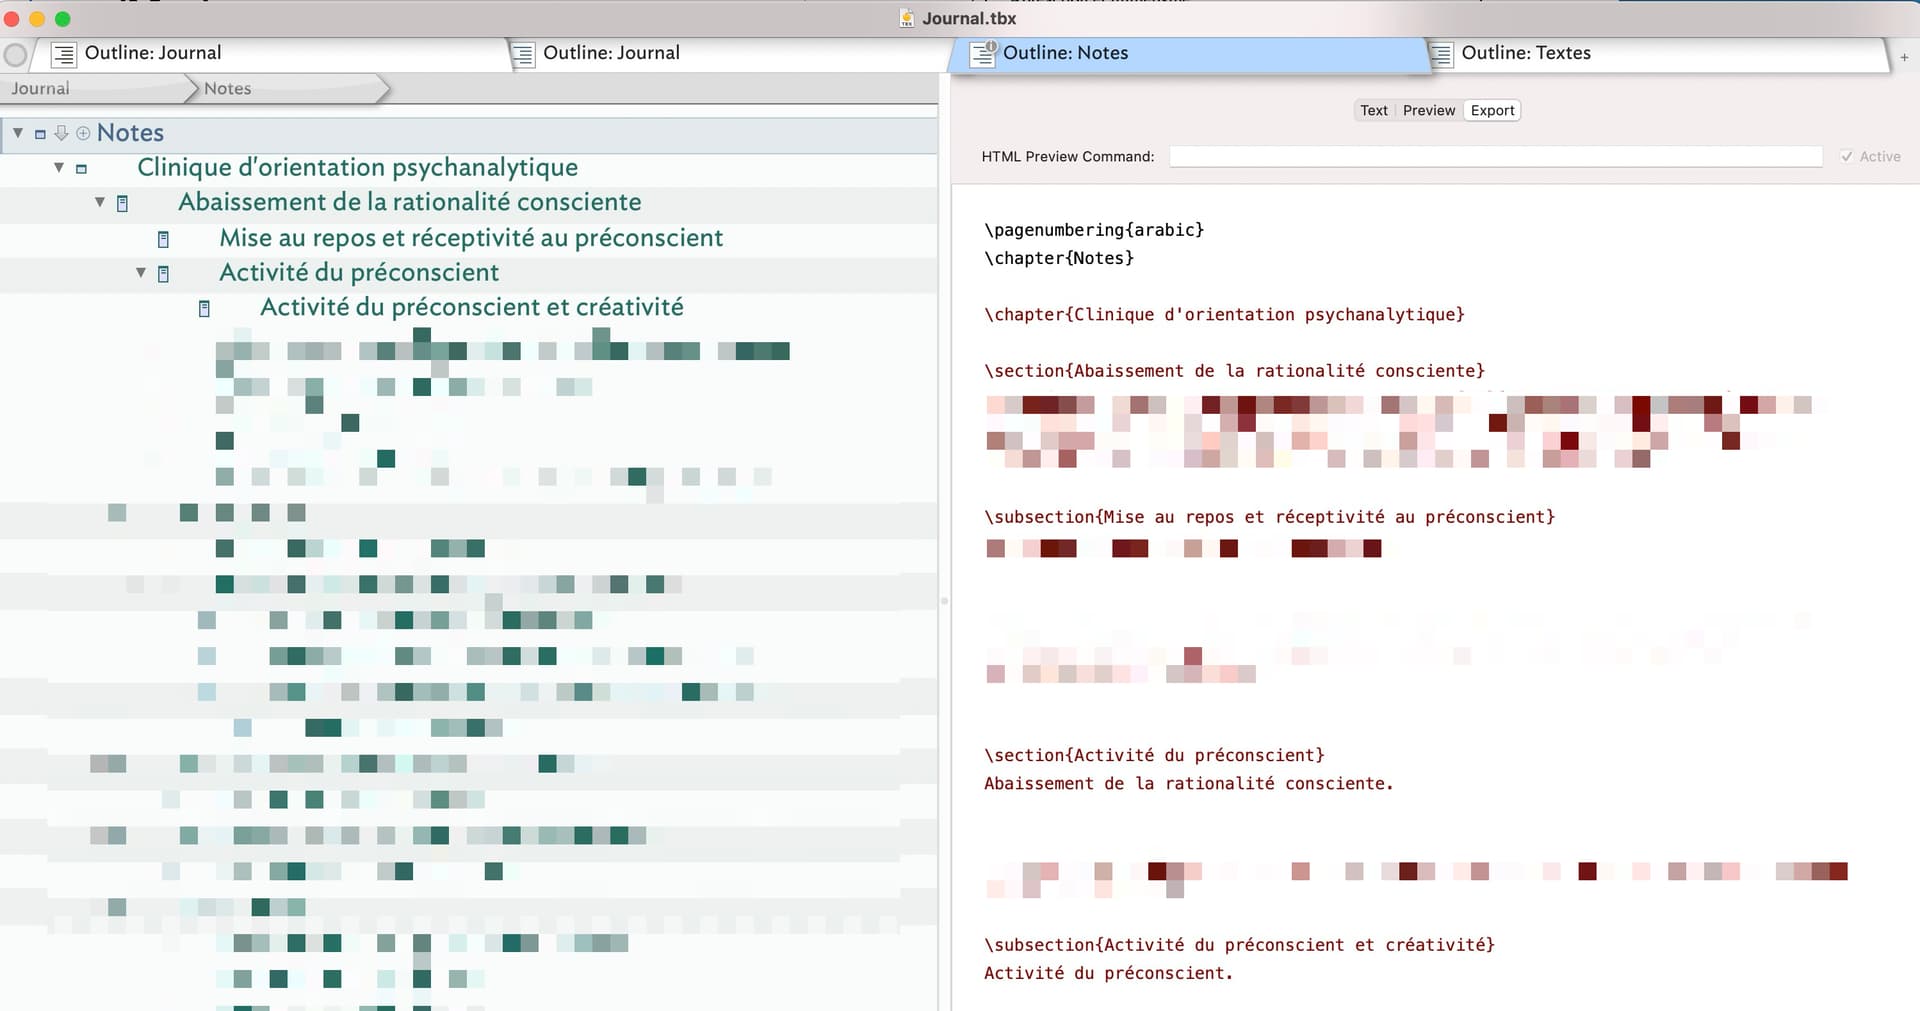Image resolution: width=1920 pixels, height=1011 pixels.
Task: Click Journal in the breadcrumb bar
Action: pos(41,89)
